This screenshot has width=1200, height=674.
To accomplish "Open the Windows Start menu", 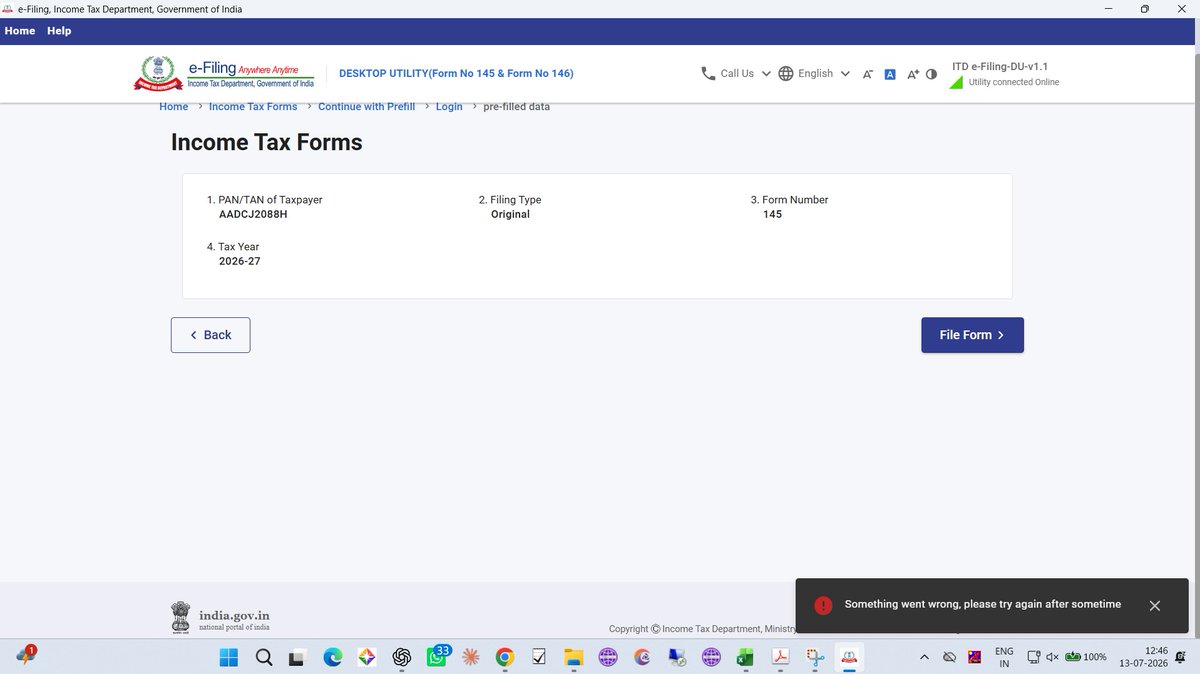I will (x=228, y=657).
